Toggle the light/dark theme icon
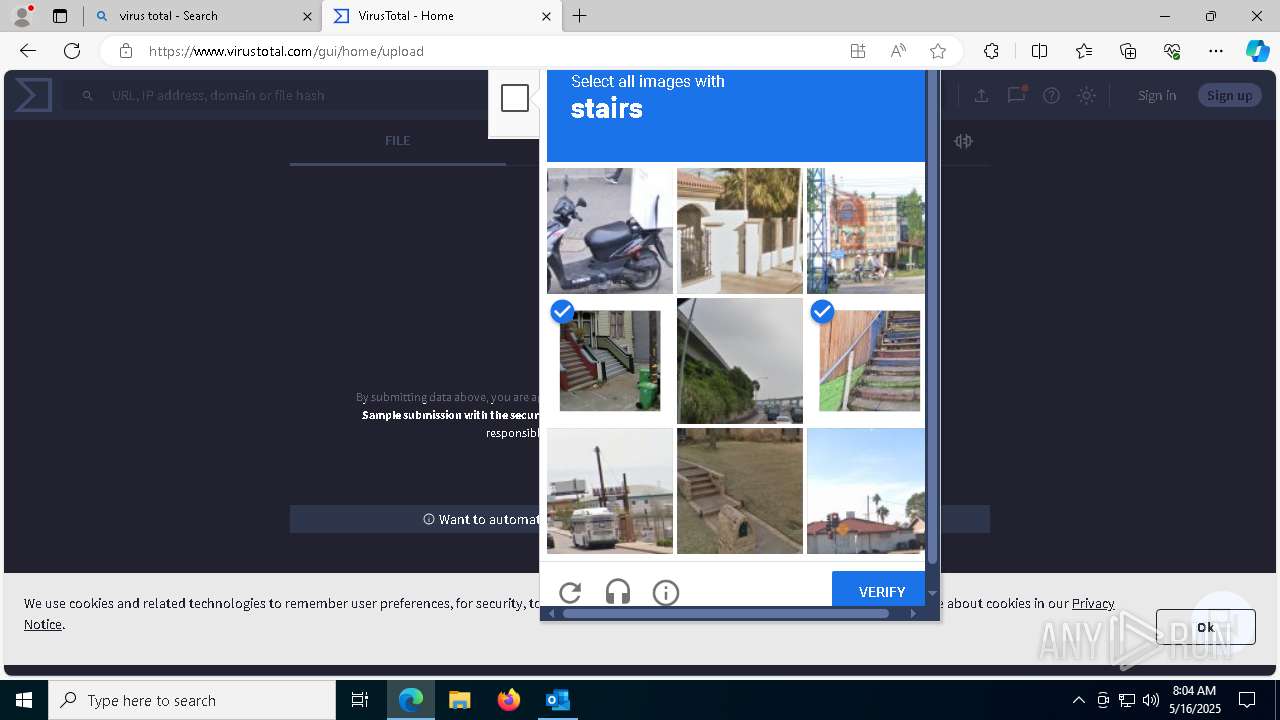 [1087, 95]
